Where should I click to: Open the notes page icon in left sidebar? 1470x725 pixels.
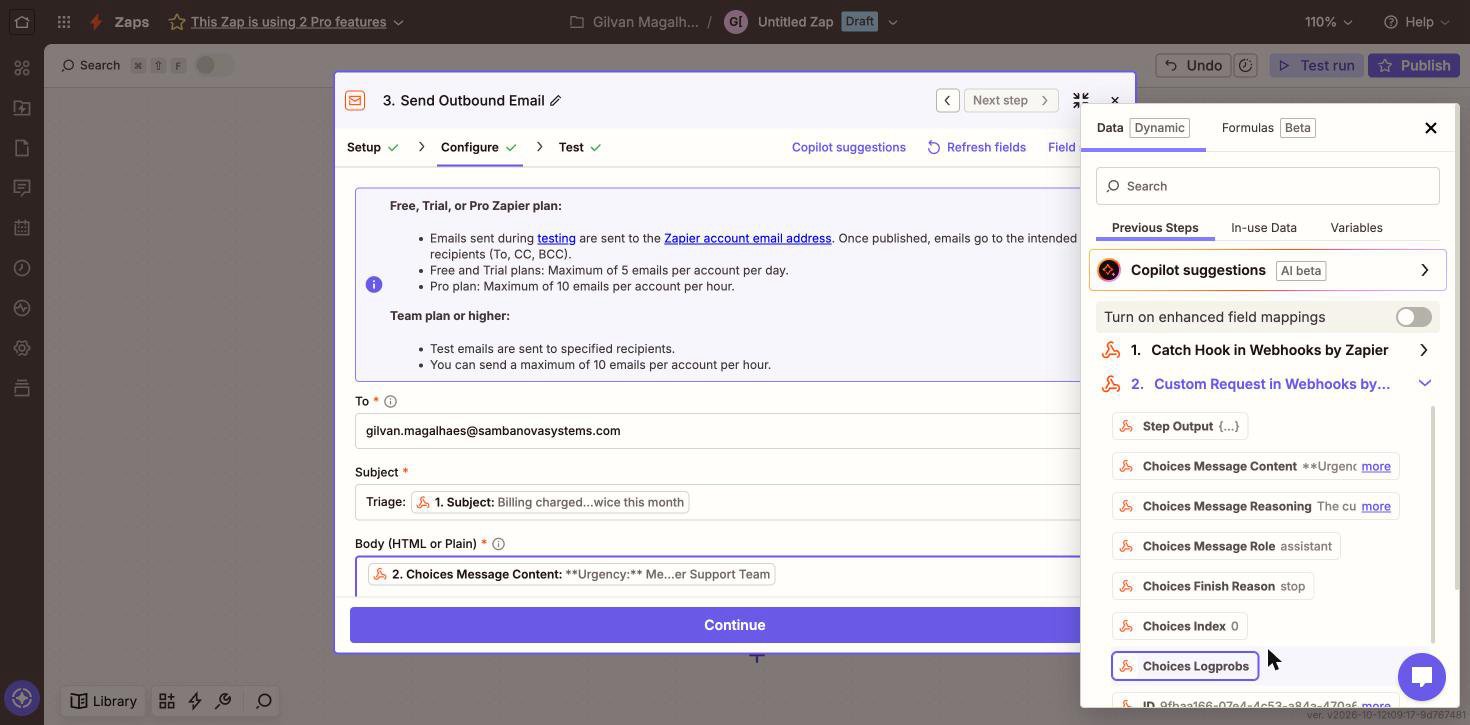coord(22,148)
